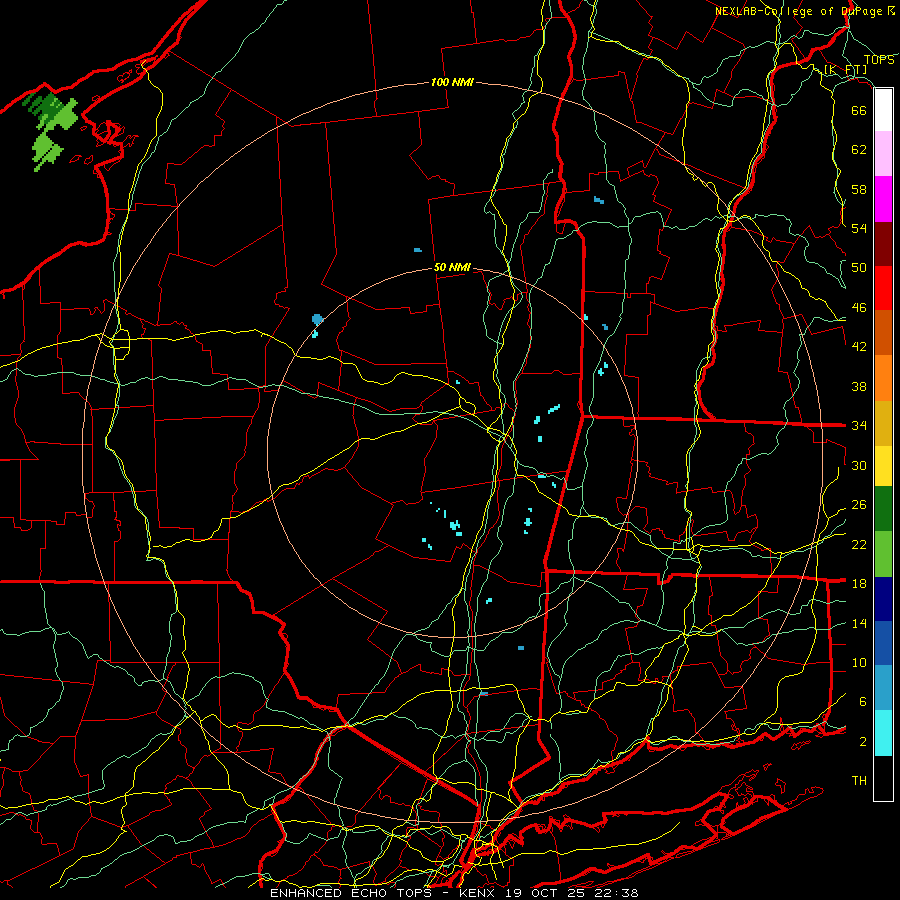Screen dimensions: 900x900
Task: Click the cyan legend swatch near 2
Action: [x=883, y=733]
